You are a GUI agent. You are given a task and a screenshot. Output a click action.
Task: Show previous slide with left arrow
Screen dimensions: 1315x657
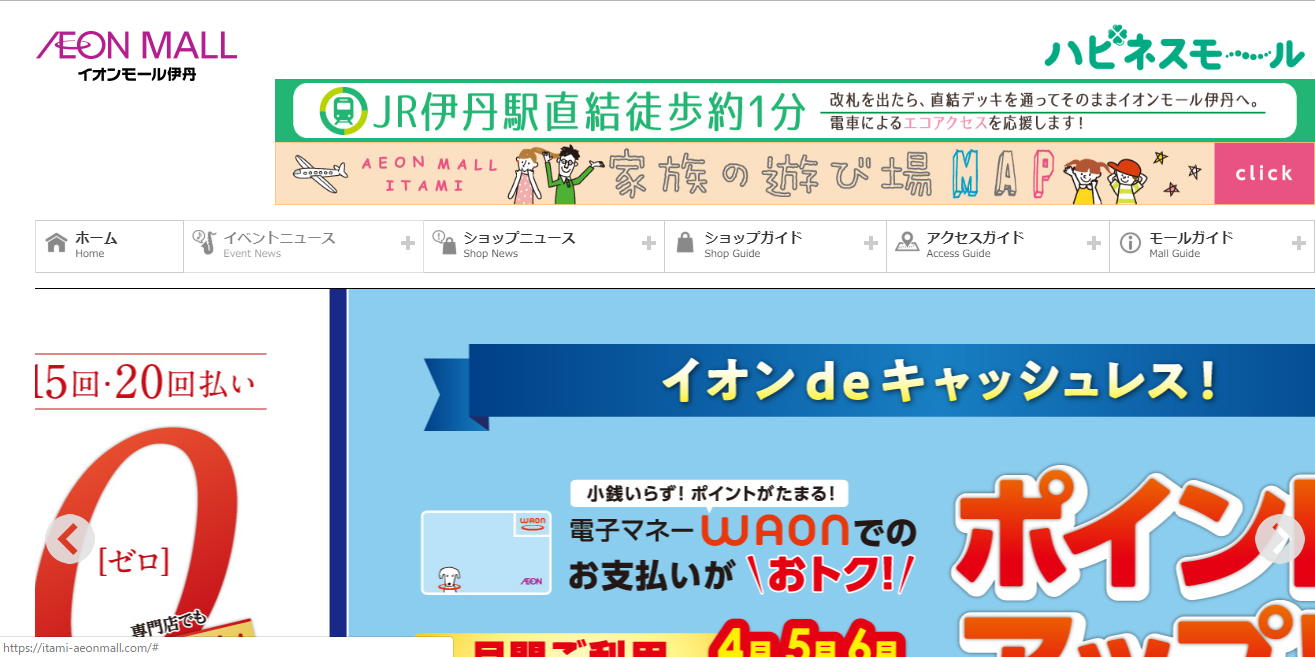(70, 539)
